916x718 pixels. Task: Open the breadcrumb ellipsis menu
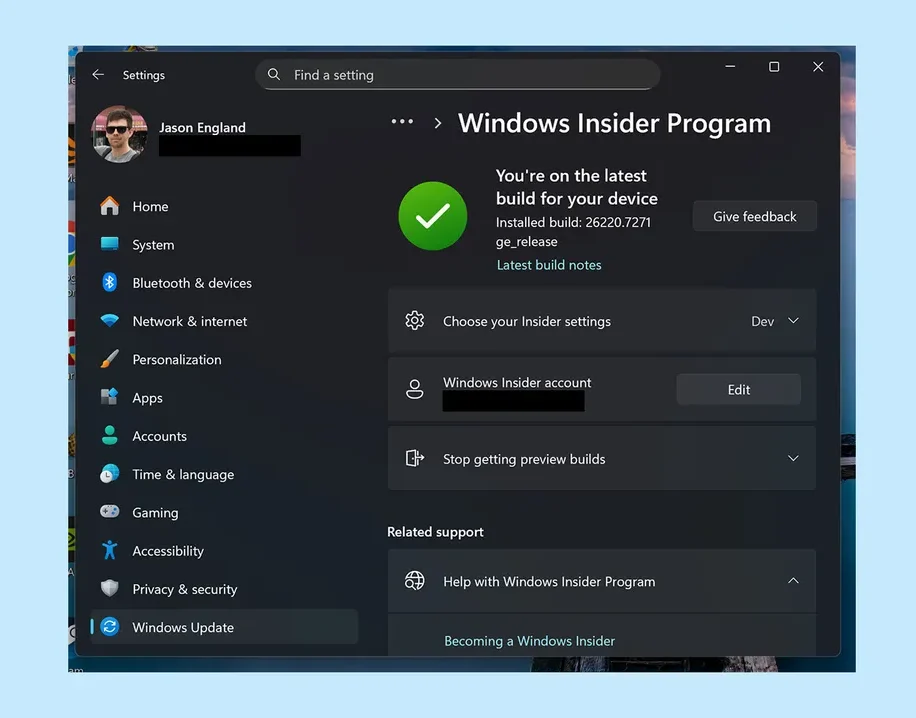402,121
